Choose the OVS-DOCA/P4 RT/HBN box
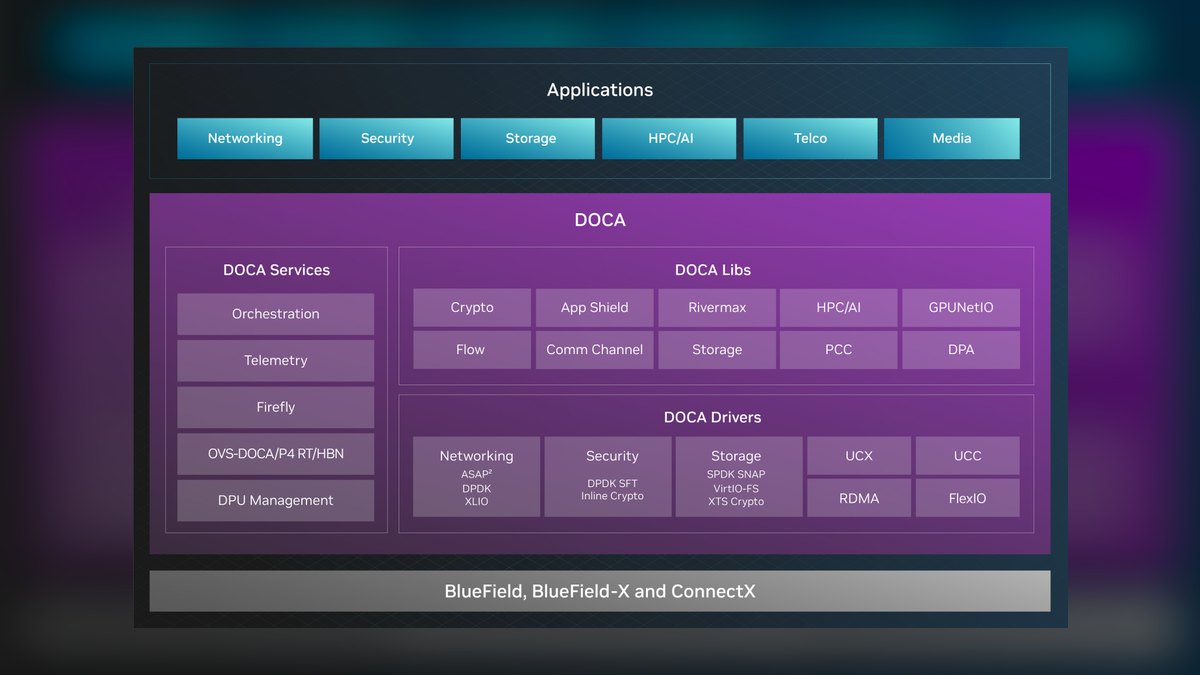 (x=276, y=454)
